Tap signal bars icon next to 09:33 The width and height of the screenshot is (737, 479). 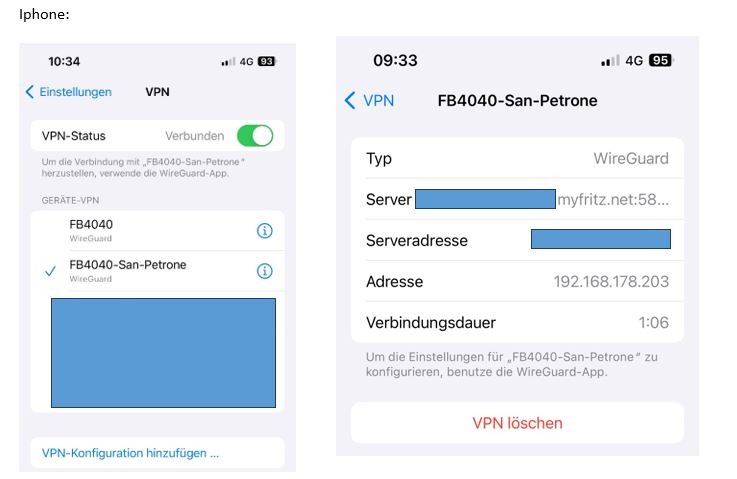tap(610, 61)
